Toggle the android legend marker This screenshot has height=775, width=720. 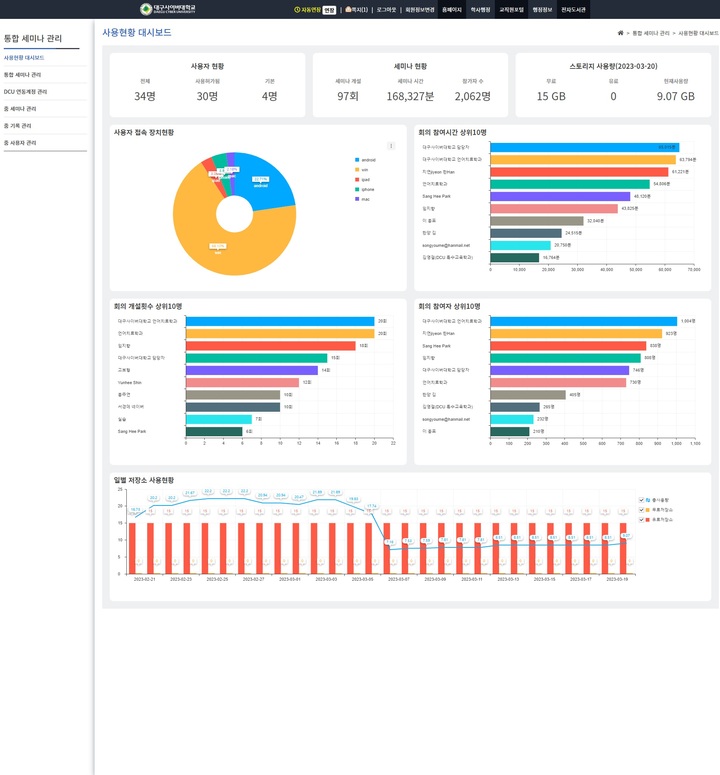click(x=356, y=160)
